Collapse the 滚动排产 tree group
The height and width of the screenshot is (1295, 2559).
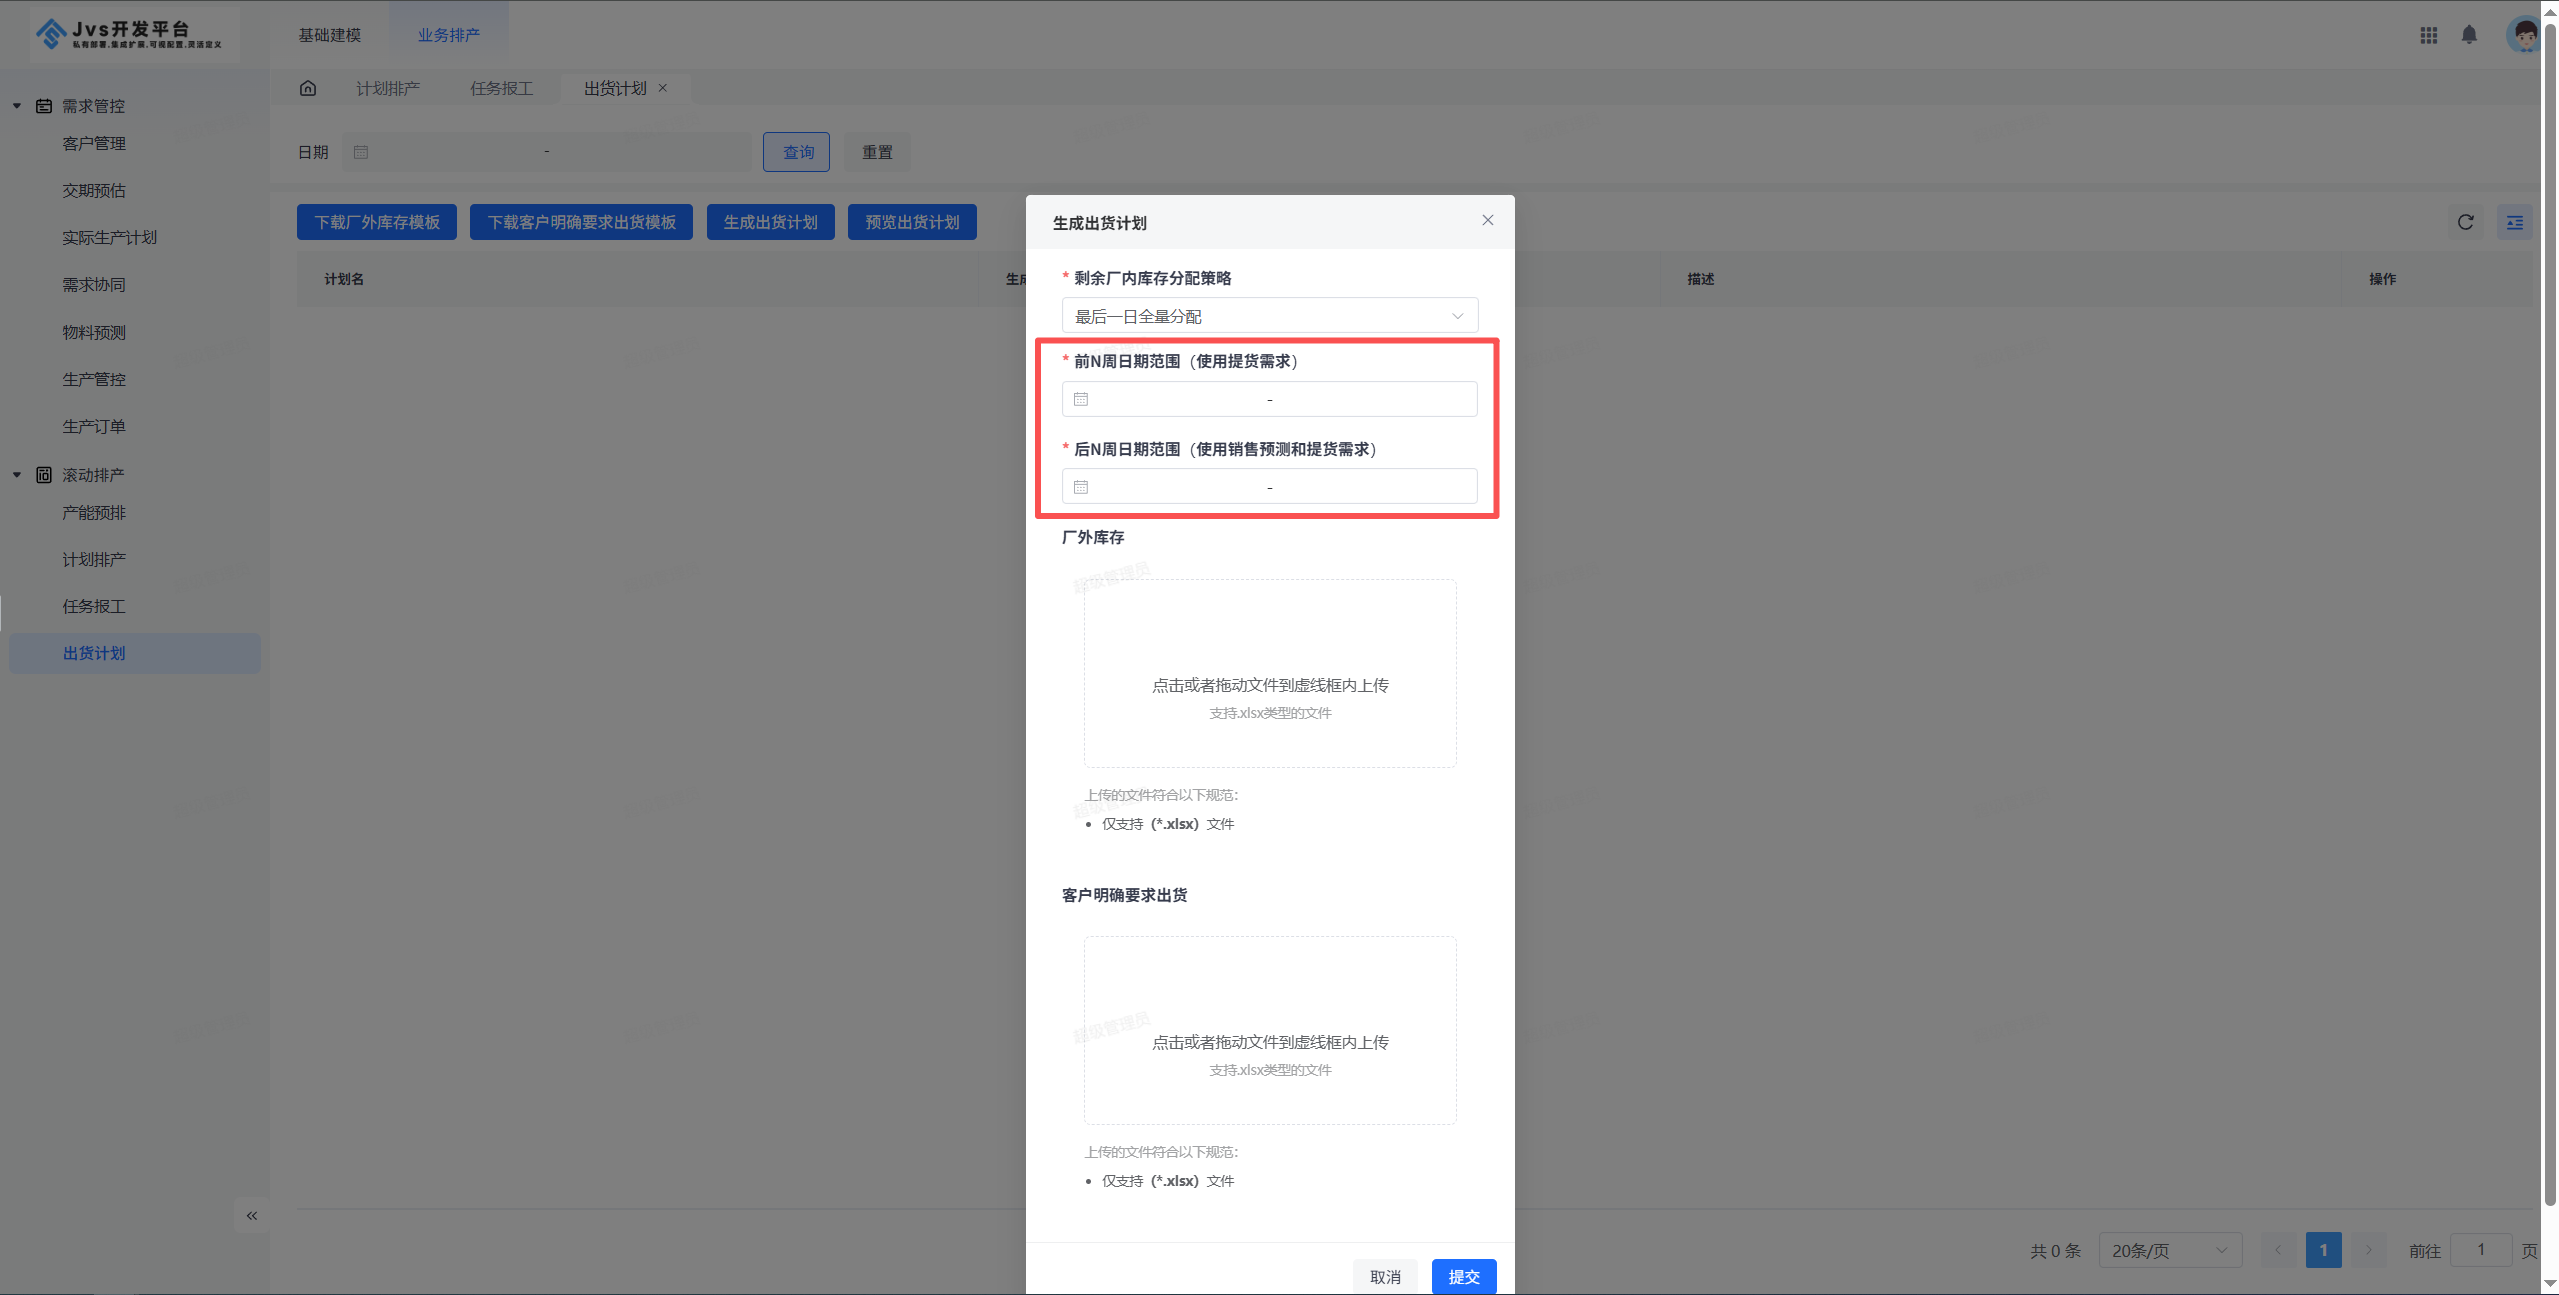coord(17,475)
